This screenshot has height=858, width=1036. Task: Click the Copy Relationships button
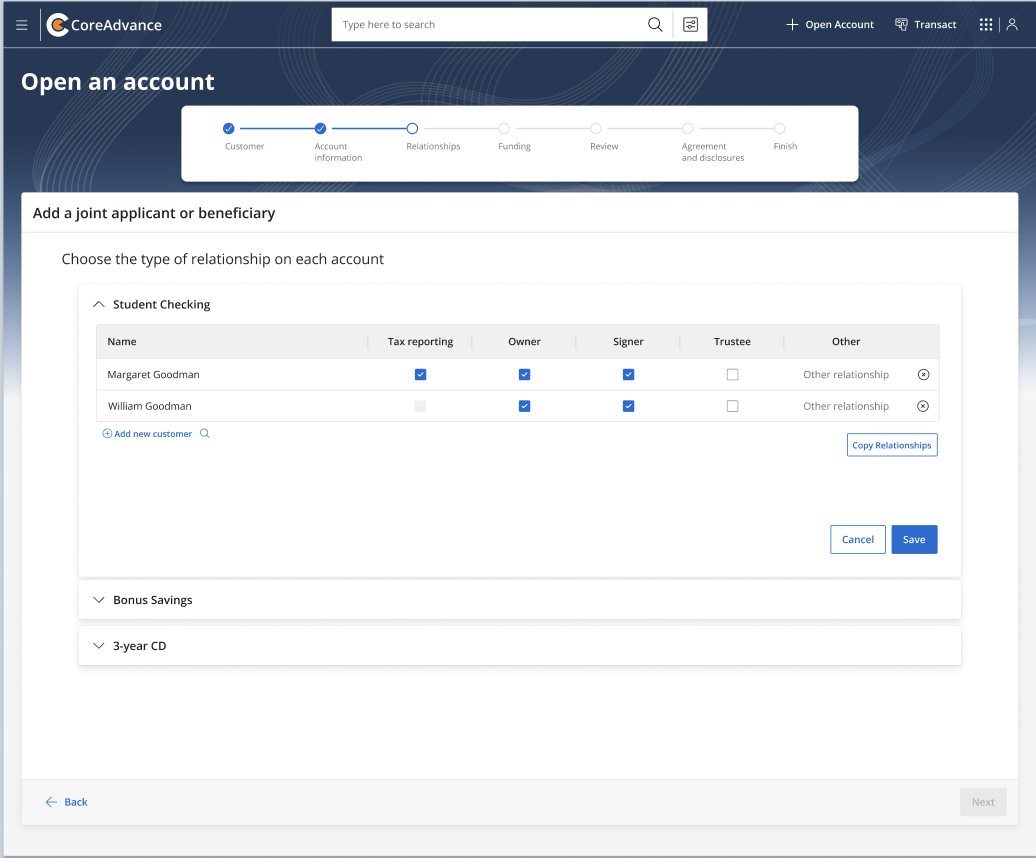892,445
